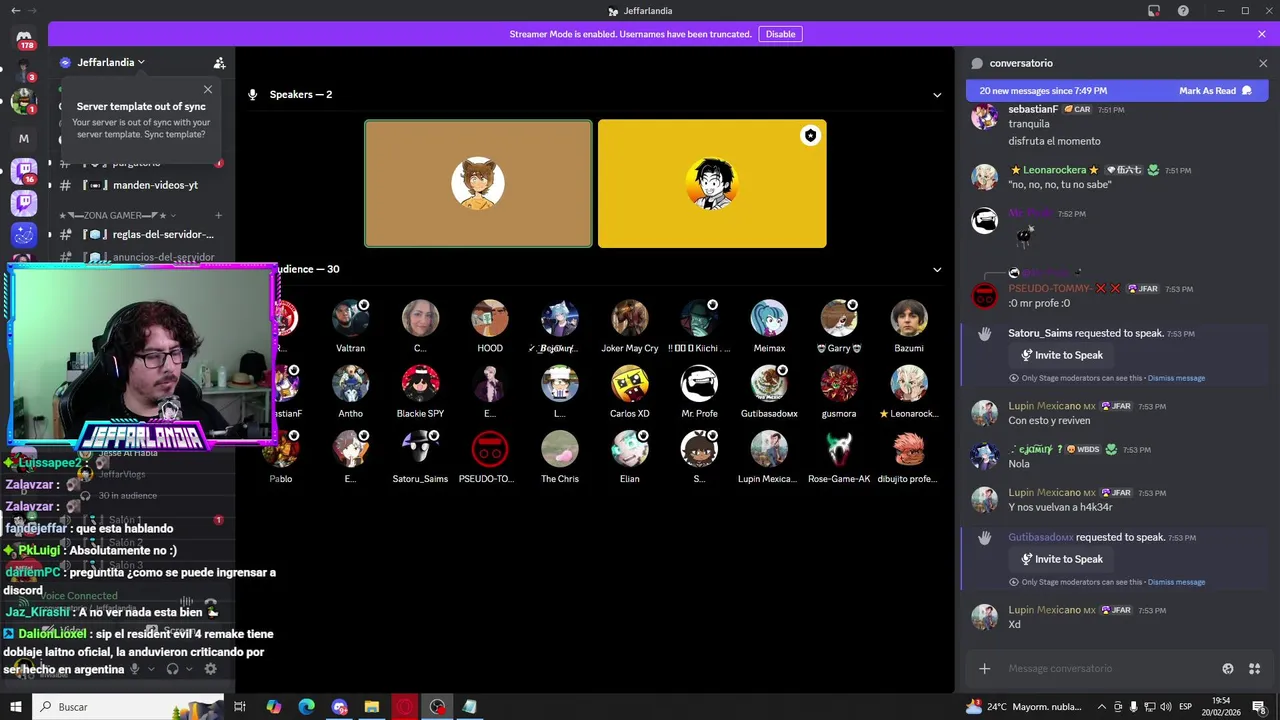
Task: Disable Streamer Mode from the banner
Action: click(780, 34)
